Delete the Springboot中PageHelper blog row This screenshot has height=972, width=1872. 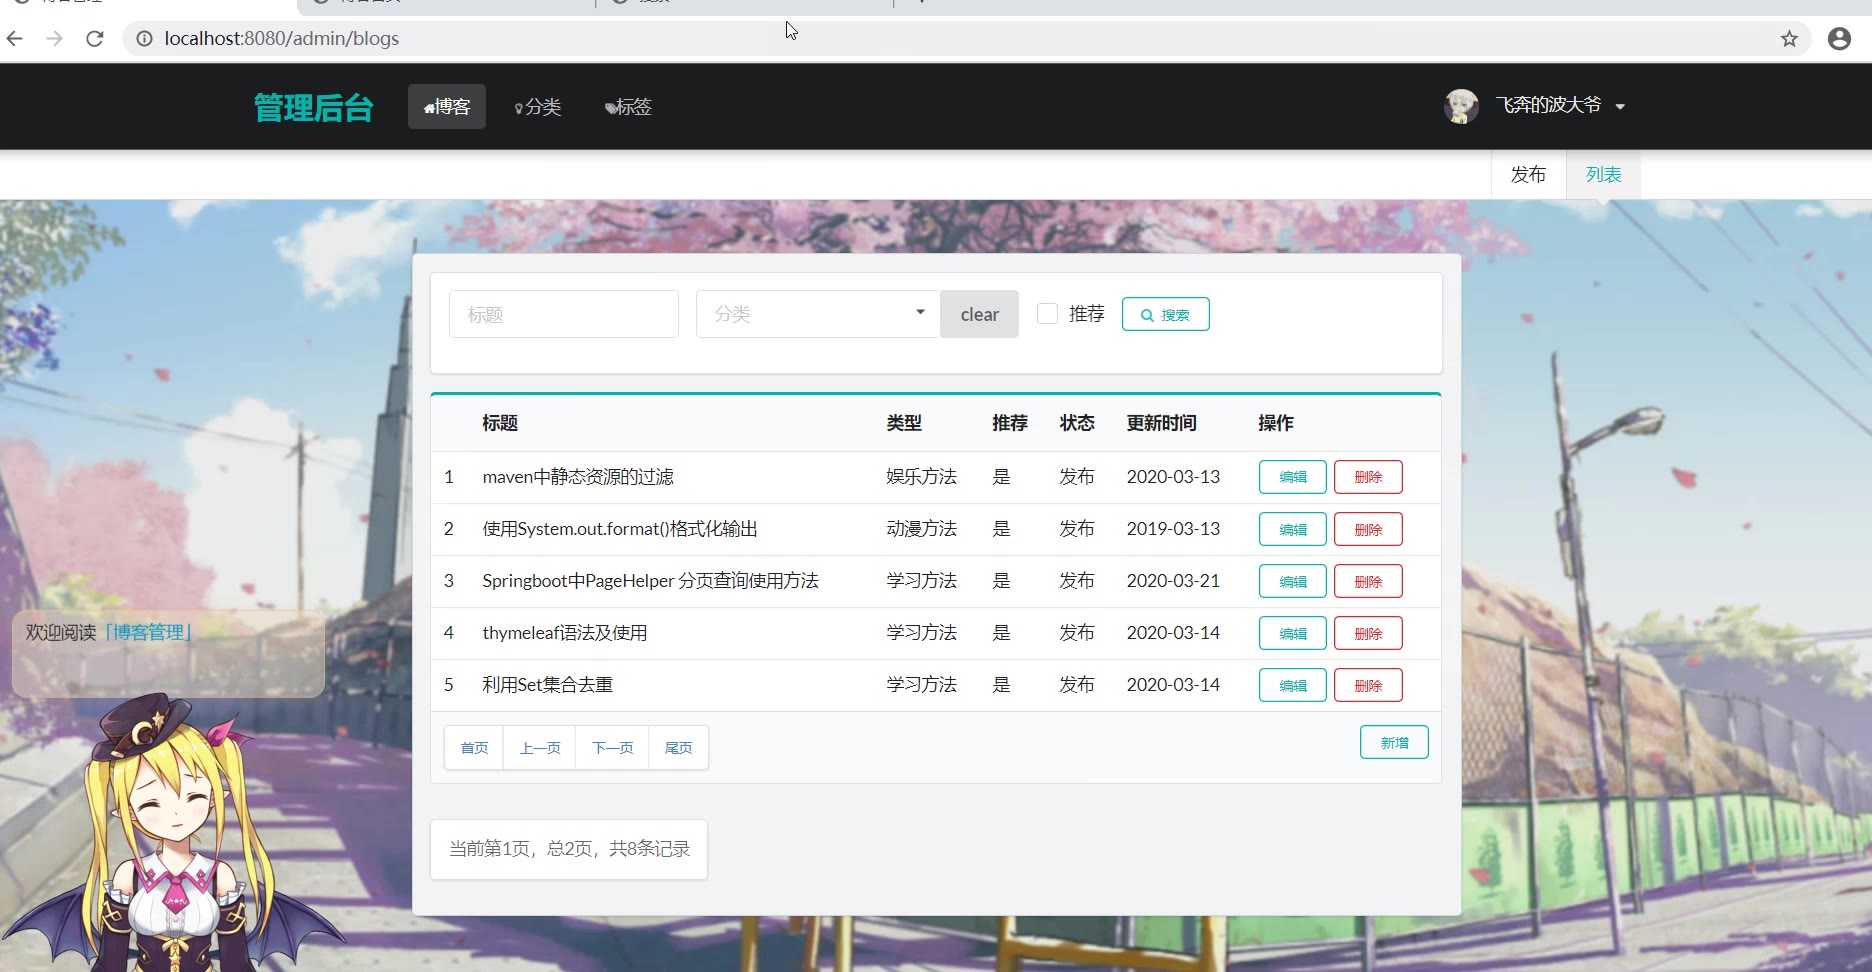pyautogui.click(x=1368, y=581)
